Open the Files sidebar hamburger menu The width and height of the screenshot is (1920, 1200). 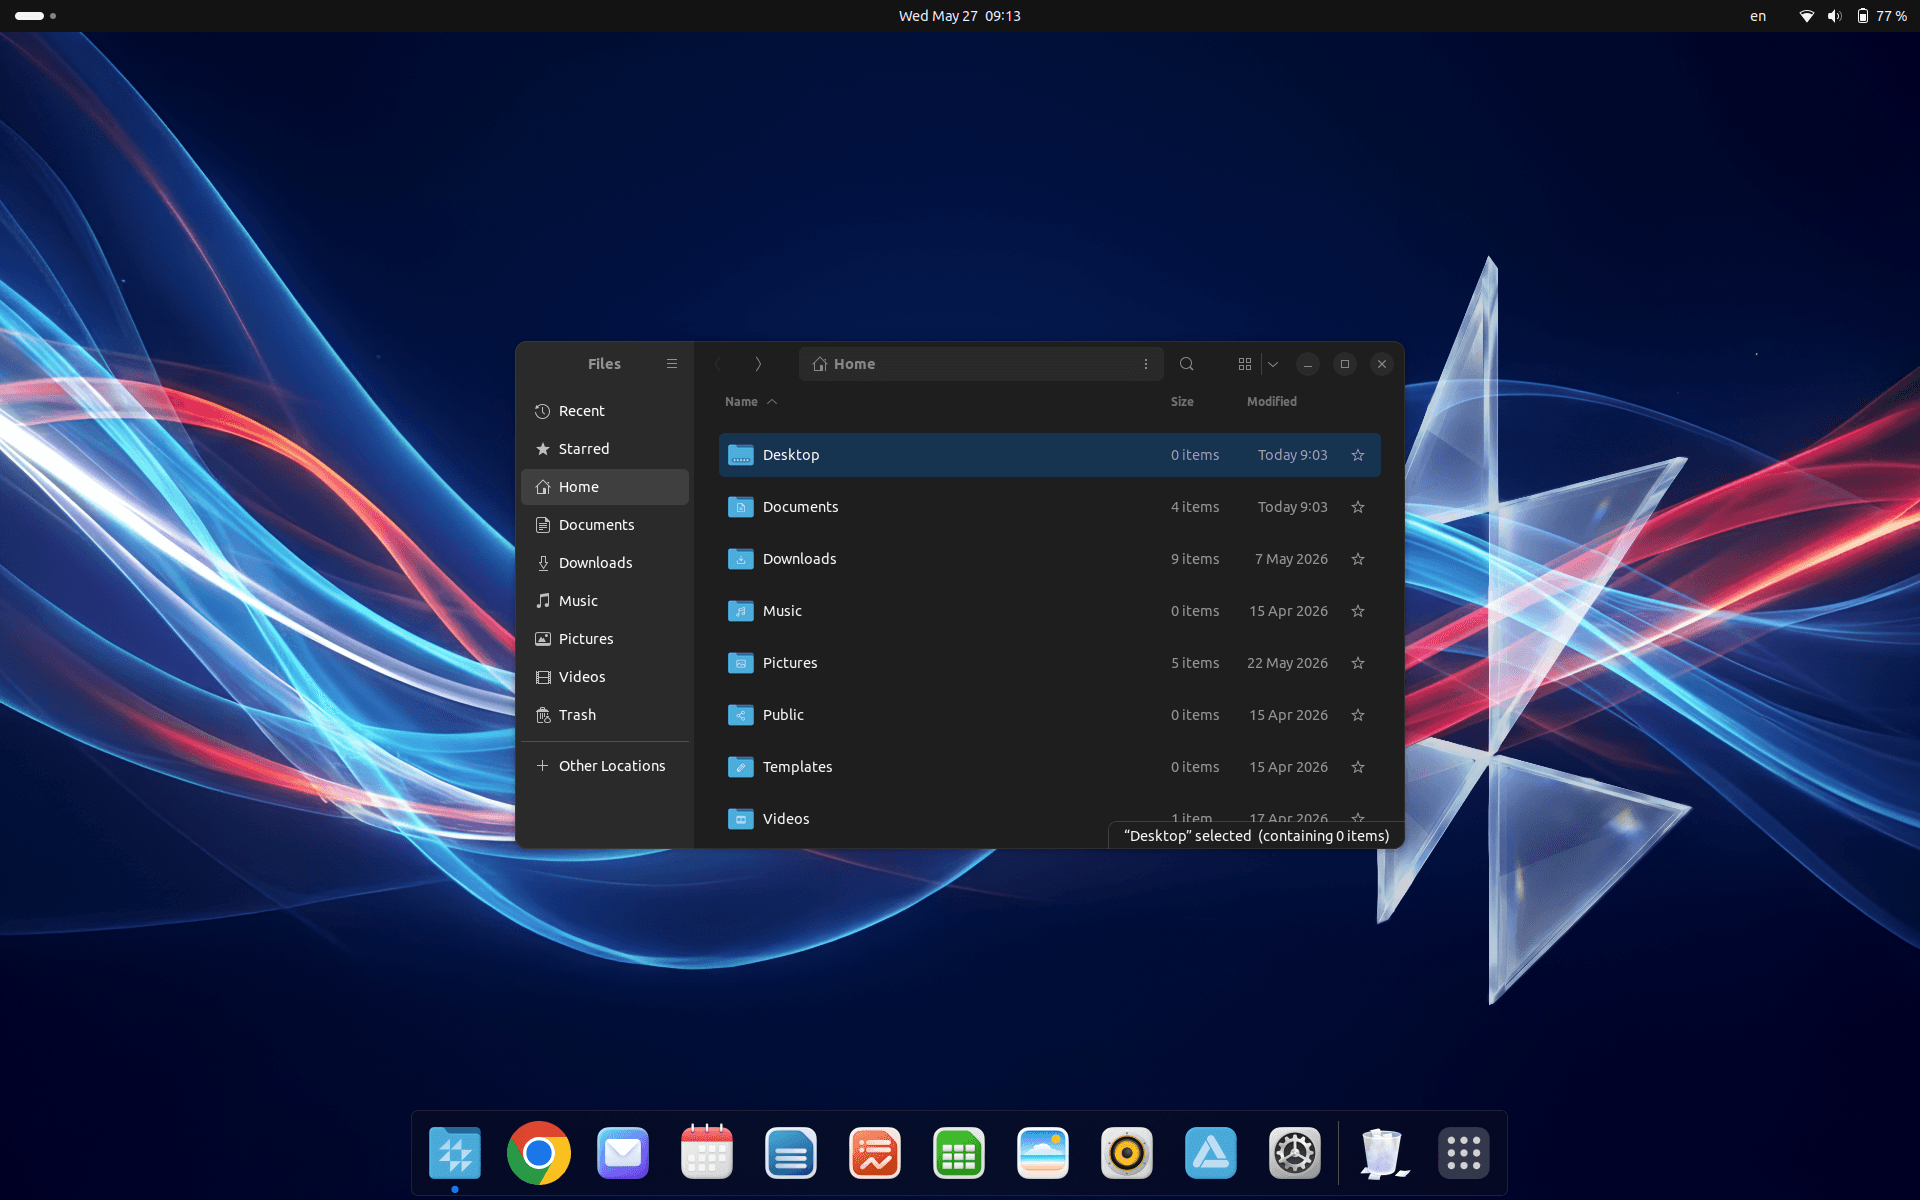tap(672, 364)
